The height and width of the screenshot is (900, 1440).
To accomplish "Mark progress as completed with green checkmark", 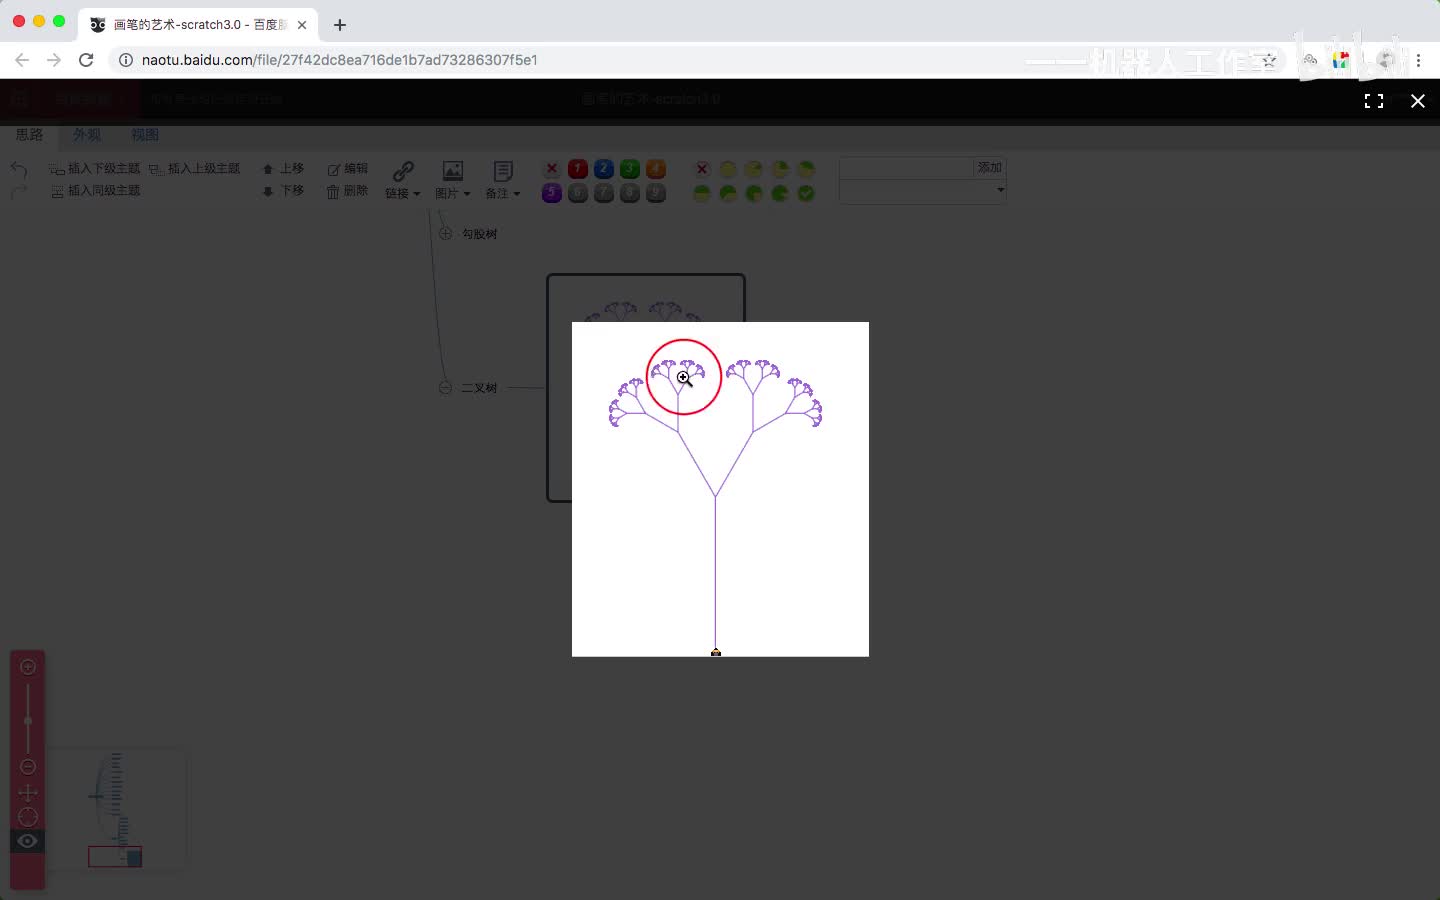I will [806, 193].
